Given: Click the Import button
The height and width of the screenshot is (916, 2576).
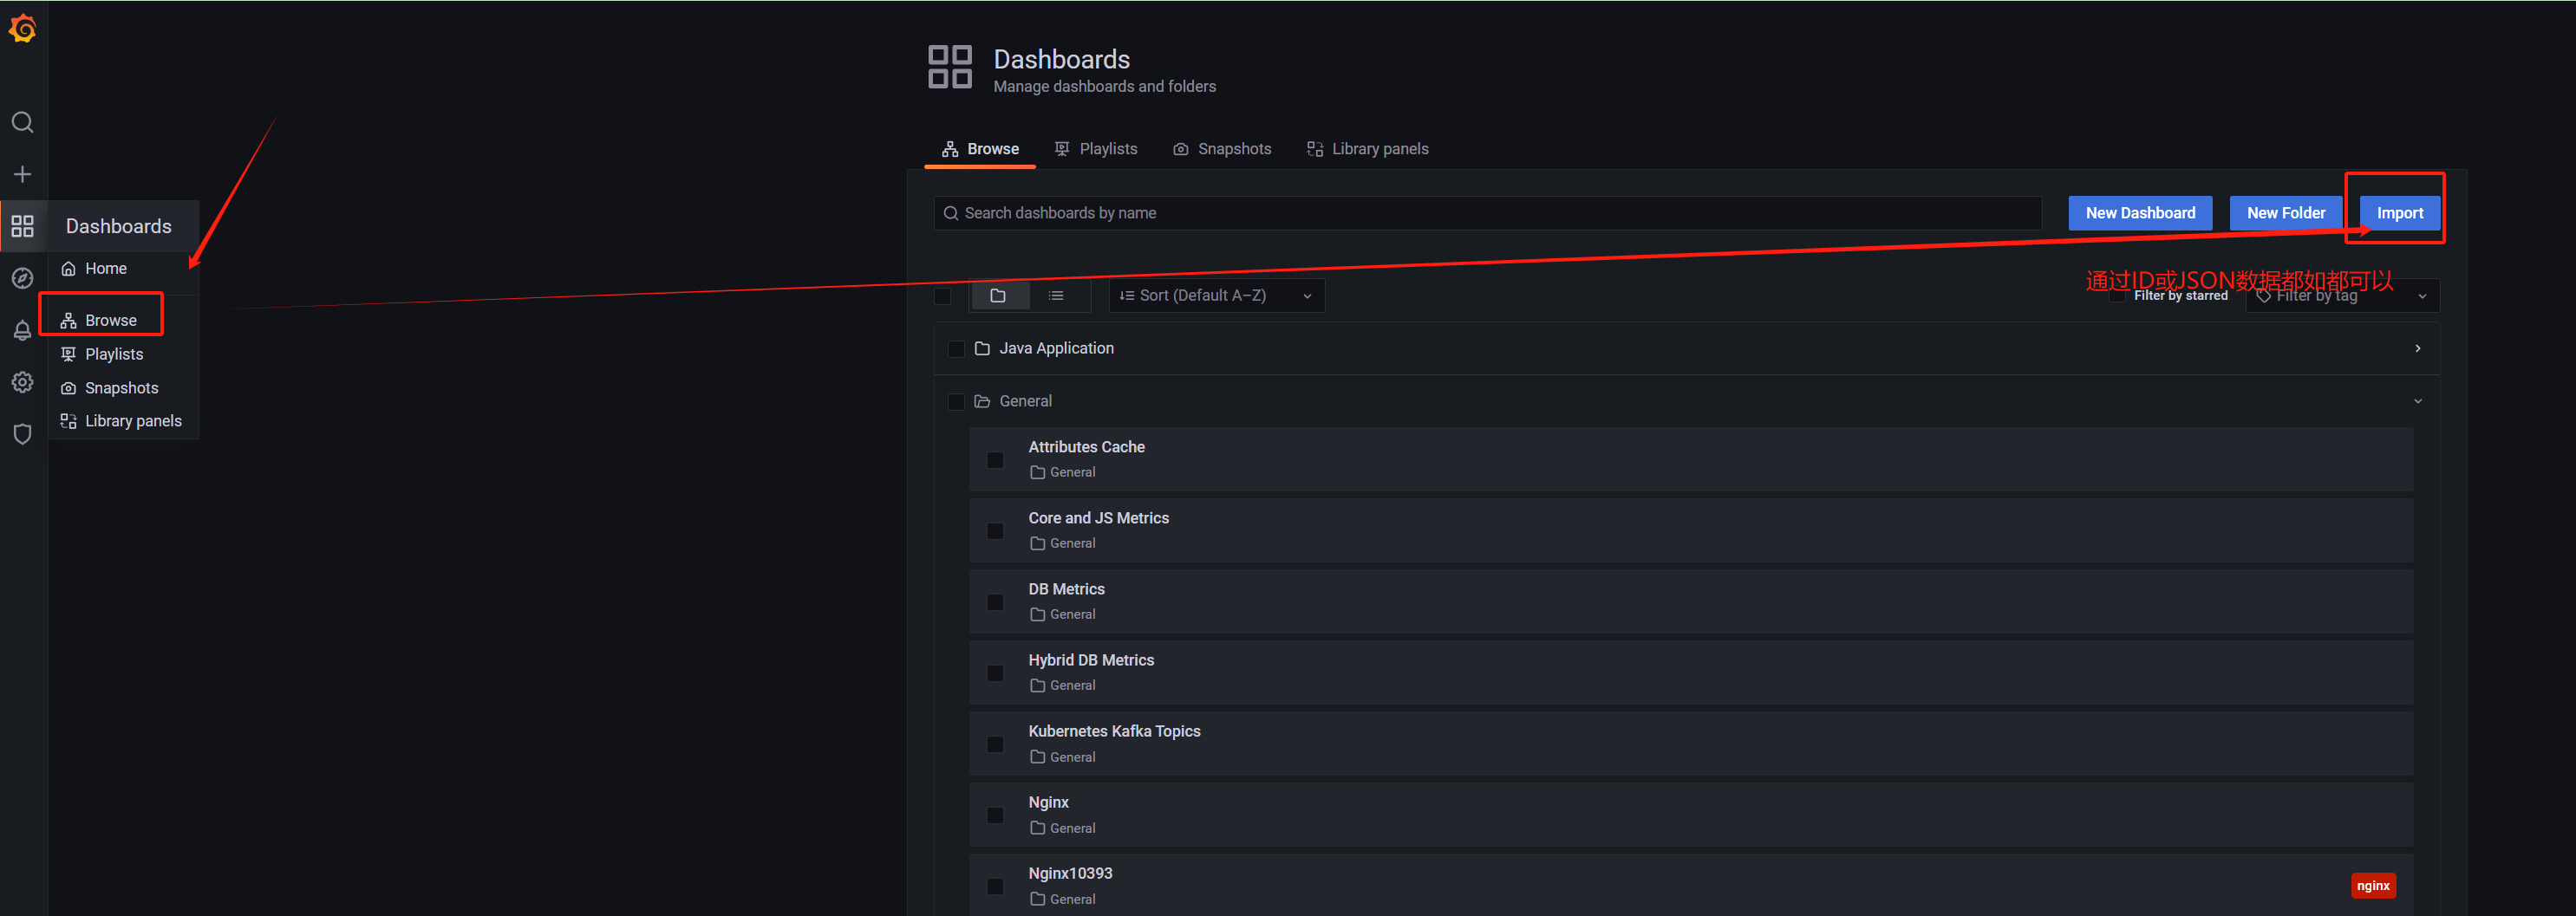Looking at the screenshot, I should 2399,213.
